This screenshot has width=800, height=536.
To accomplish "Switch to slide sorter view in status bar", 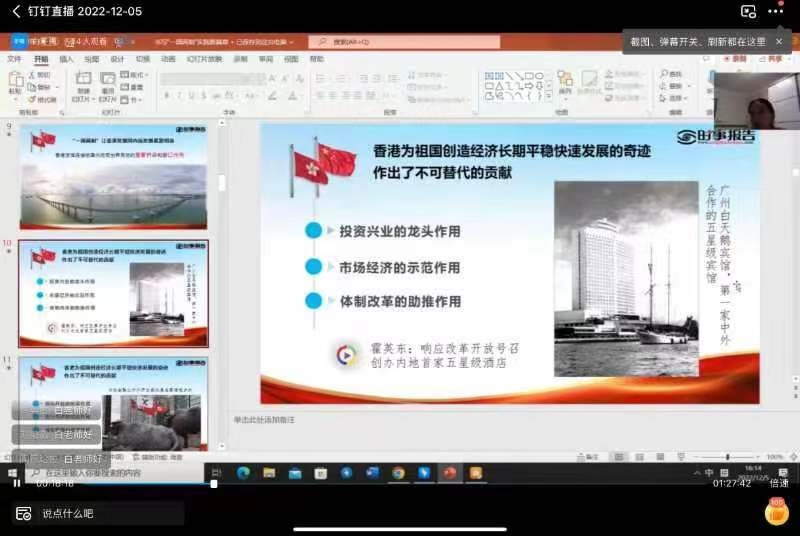I will (640, 457).
